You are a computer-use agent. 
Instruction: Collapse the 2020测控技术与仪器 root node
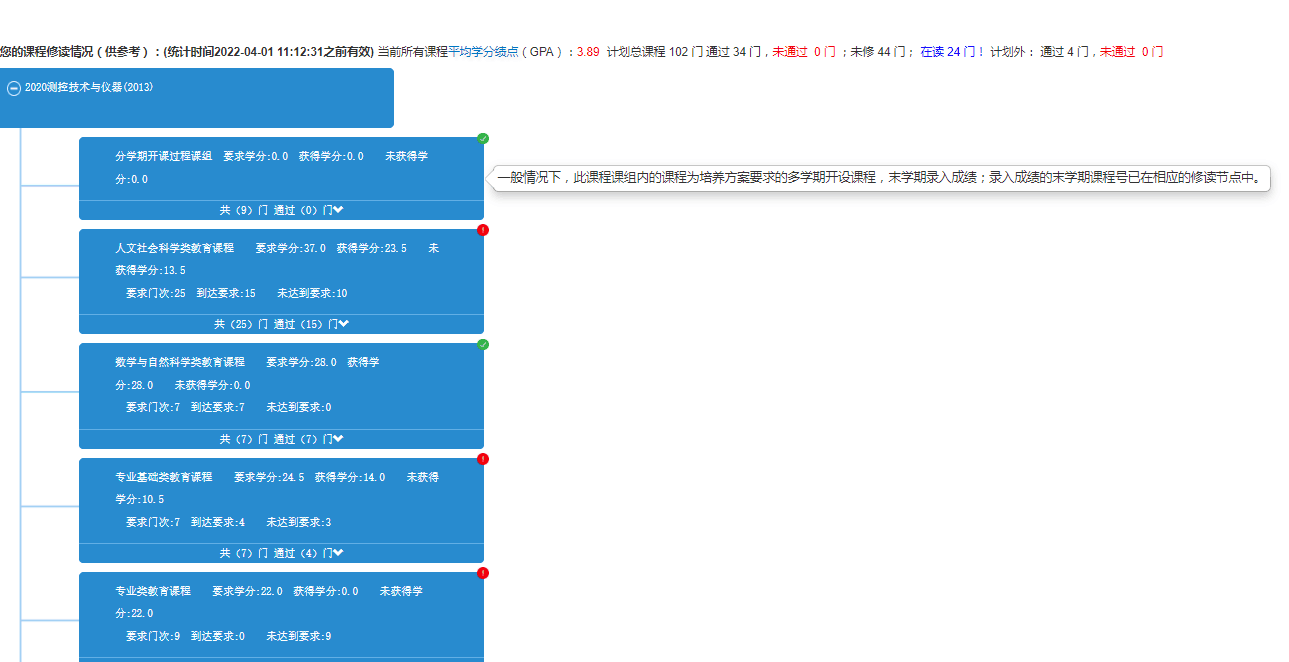(14, 88)
